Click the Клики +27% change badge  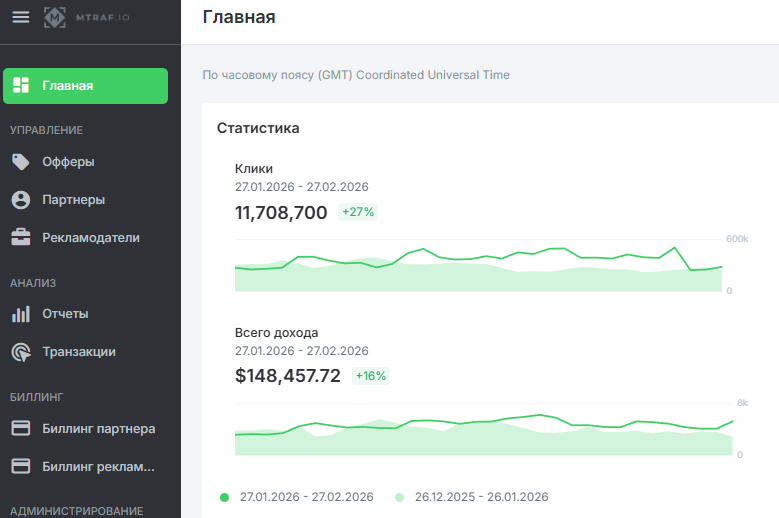pos(358,212)
